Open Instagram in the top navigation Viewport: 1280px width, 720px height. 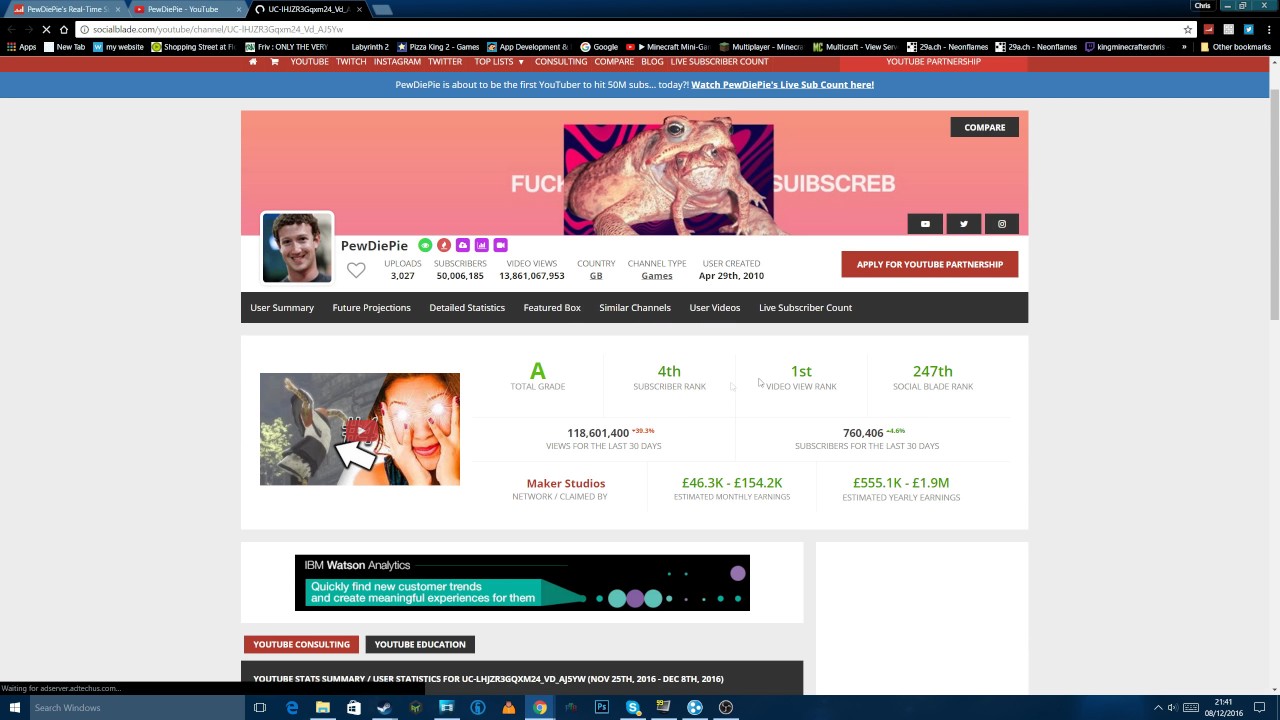coord(397,62)
